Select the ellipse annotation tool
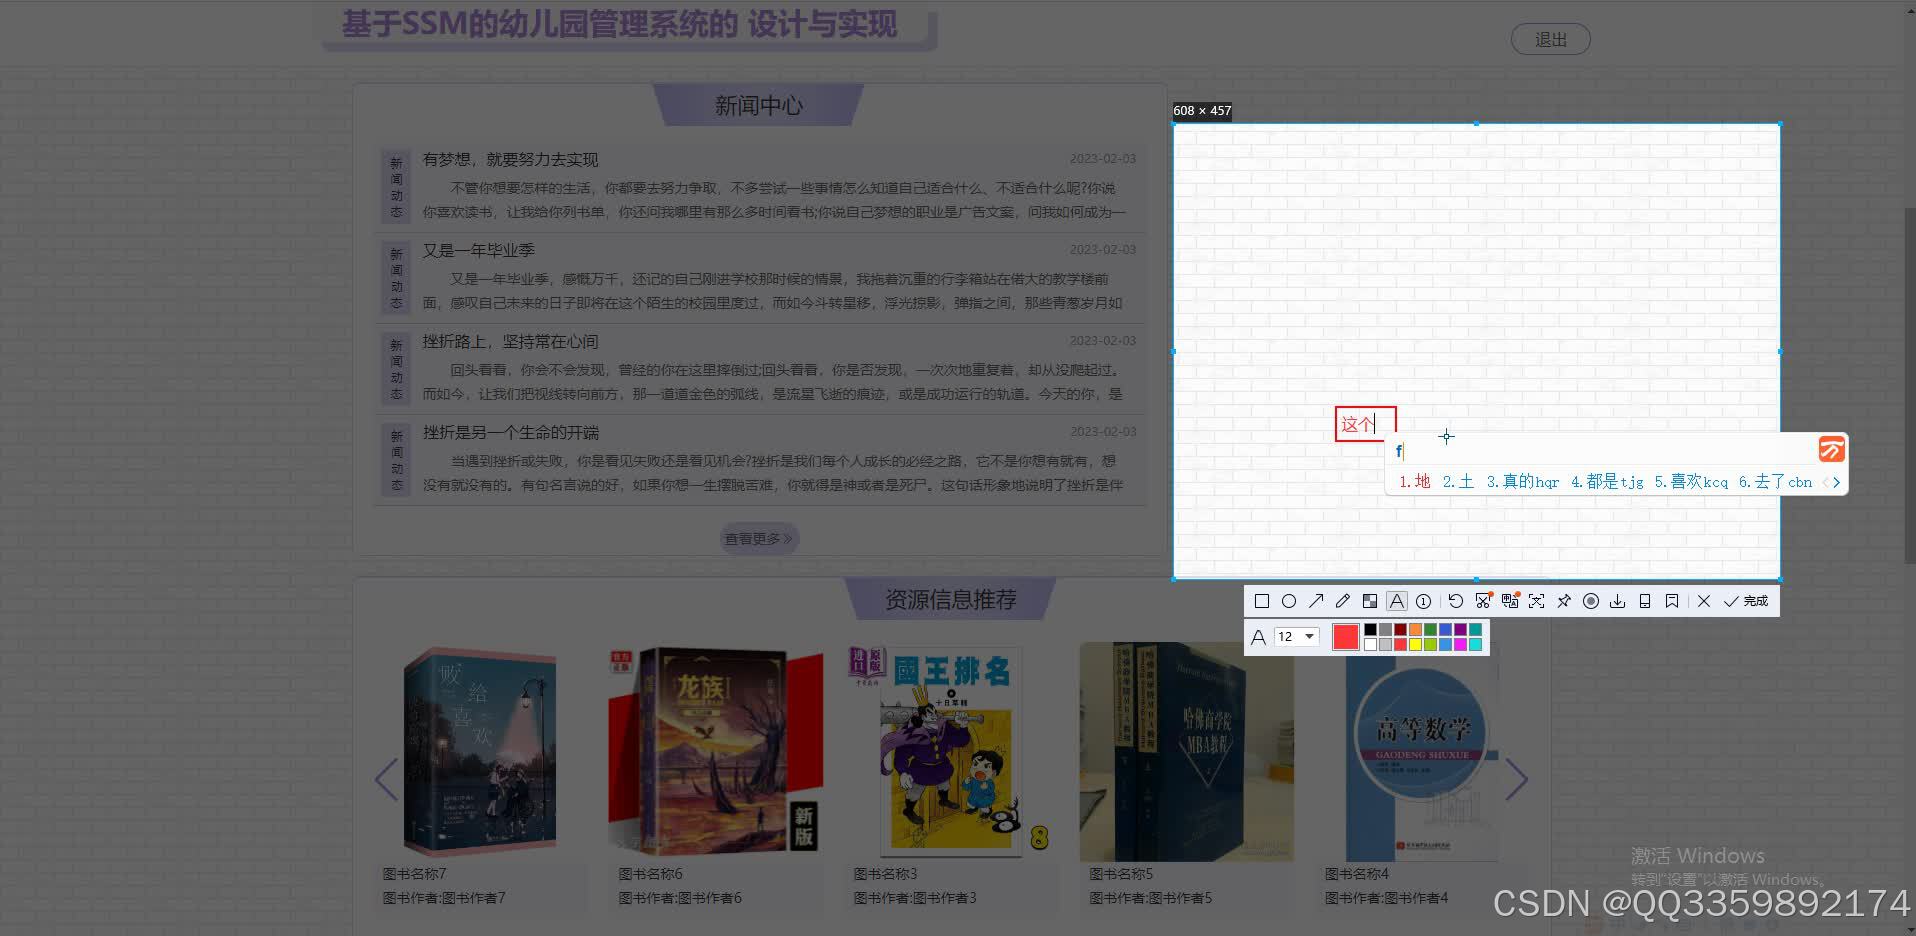The height and width of the screenshot is (936, 1916). pyautogui.click(x=1289, y=601)
